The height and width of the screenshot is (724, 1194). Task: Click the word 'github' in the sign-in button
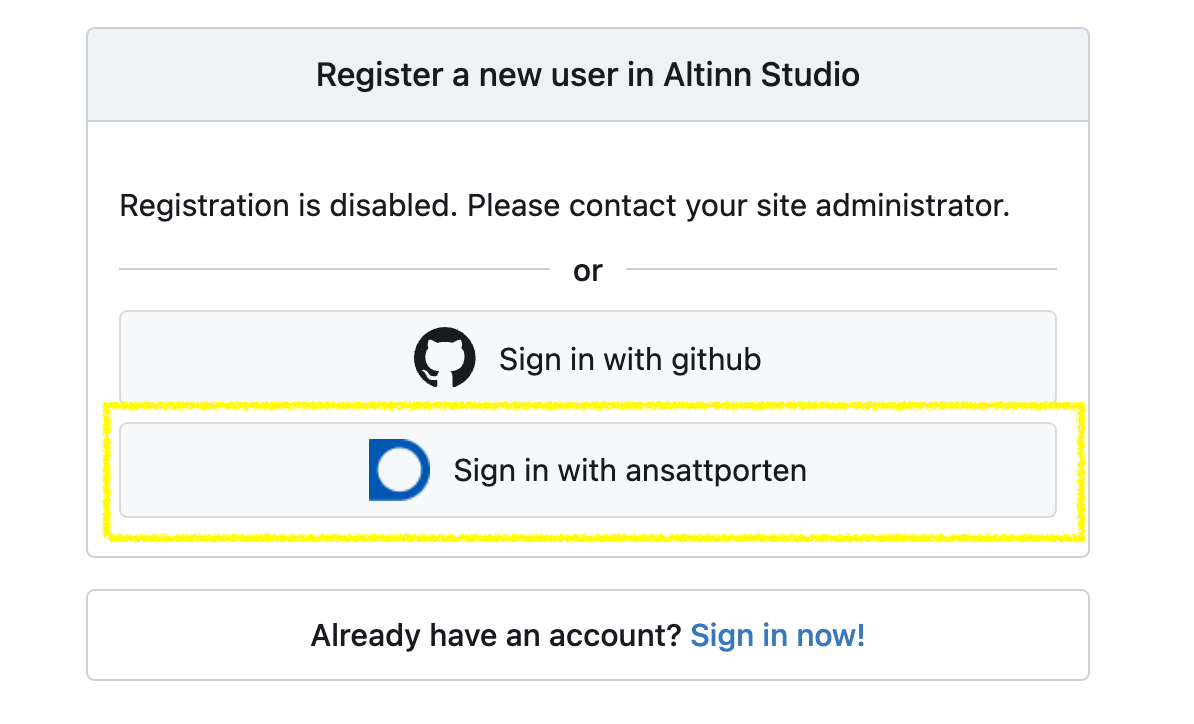point(716,359)
